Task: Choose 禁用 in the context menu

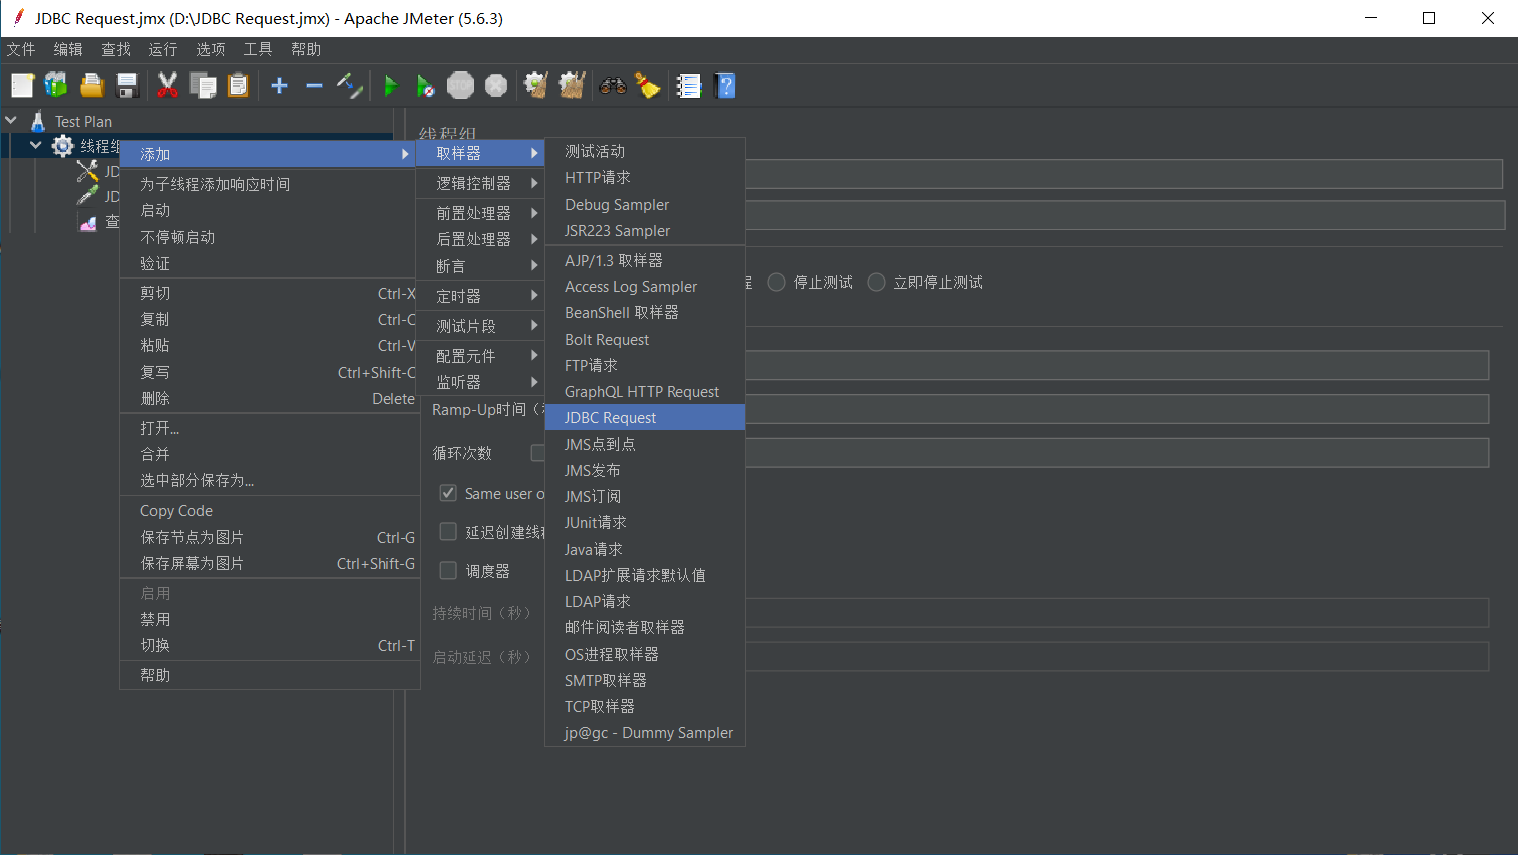Action: click(x=267, y=619)
